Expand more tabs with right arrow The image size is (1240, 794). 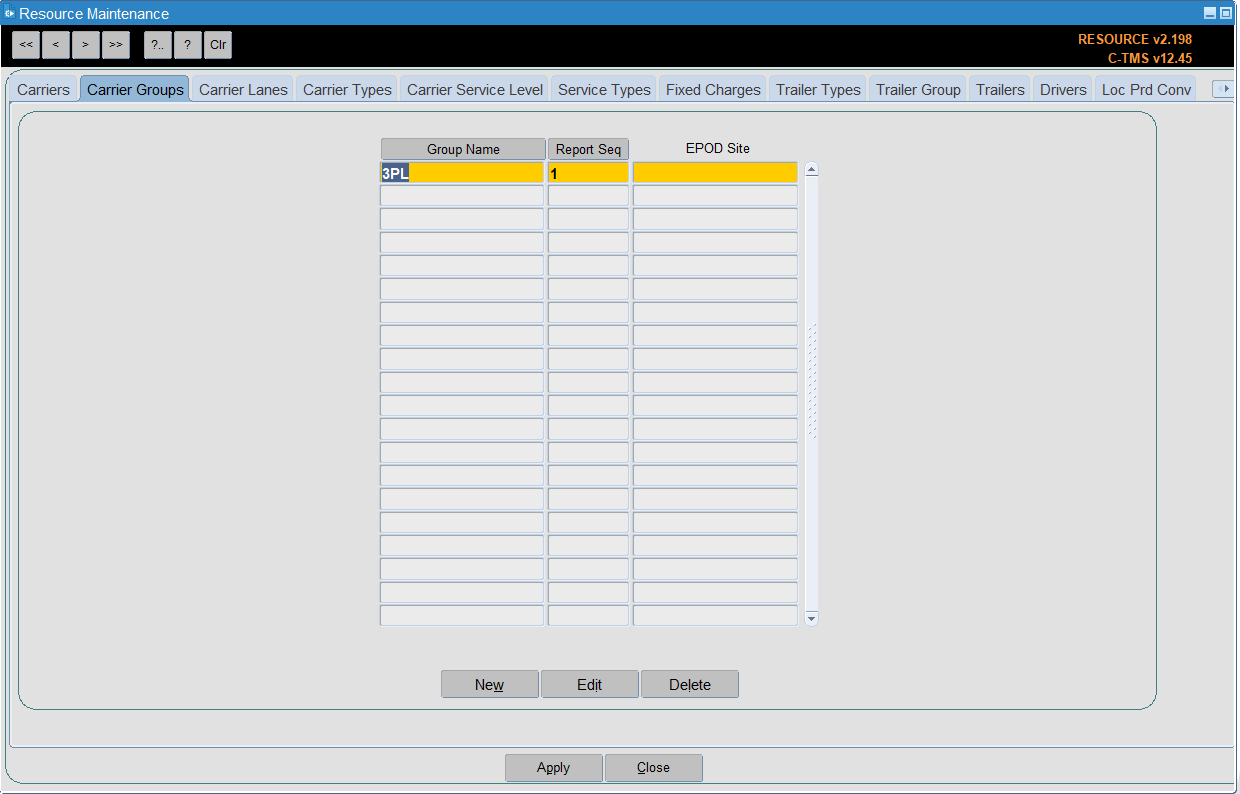tap(1223, 89)
